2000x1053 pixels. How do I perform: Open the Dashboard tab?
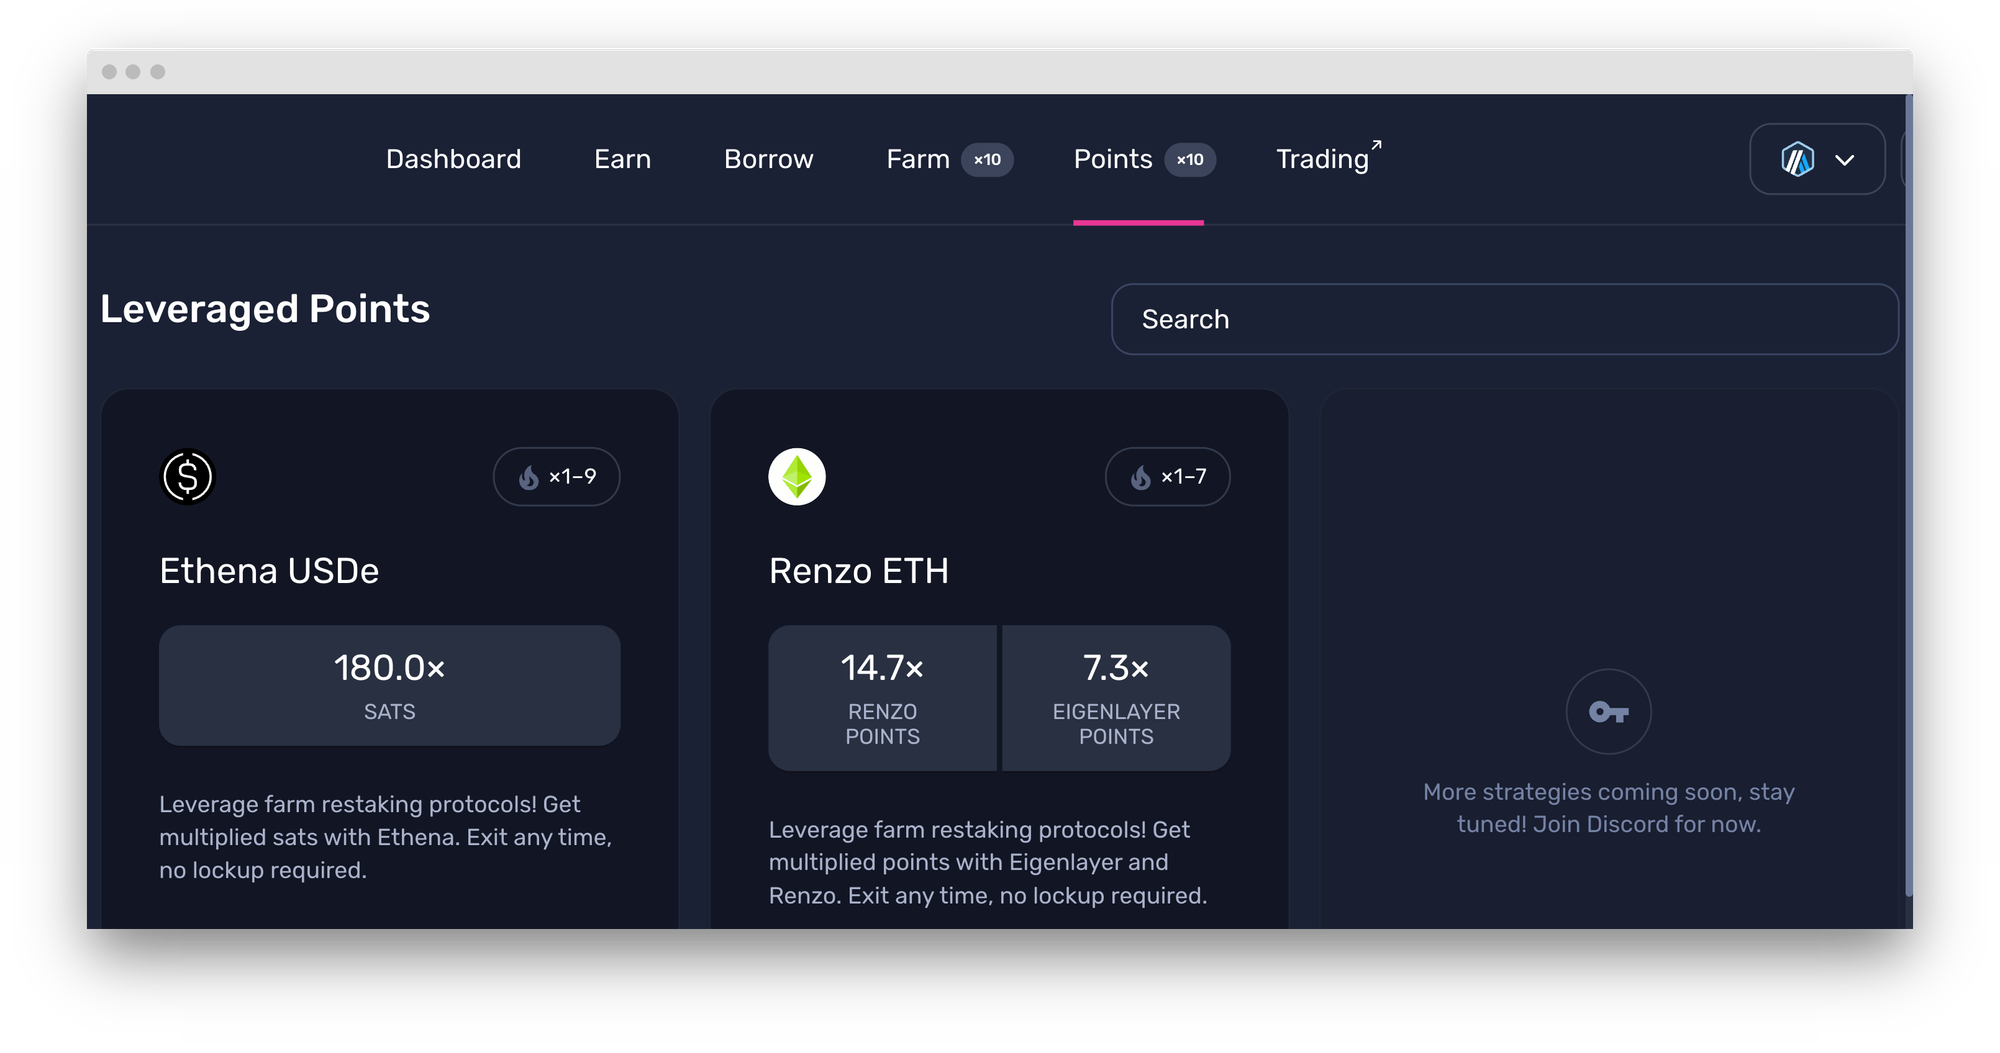[x=453, y=160]
